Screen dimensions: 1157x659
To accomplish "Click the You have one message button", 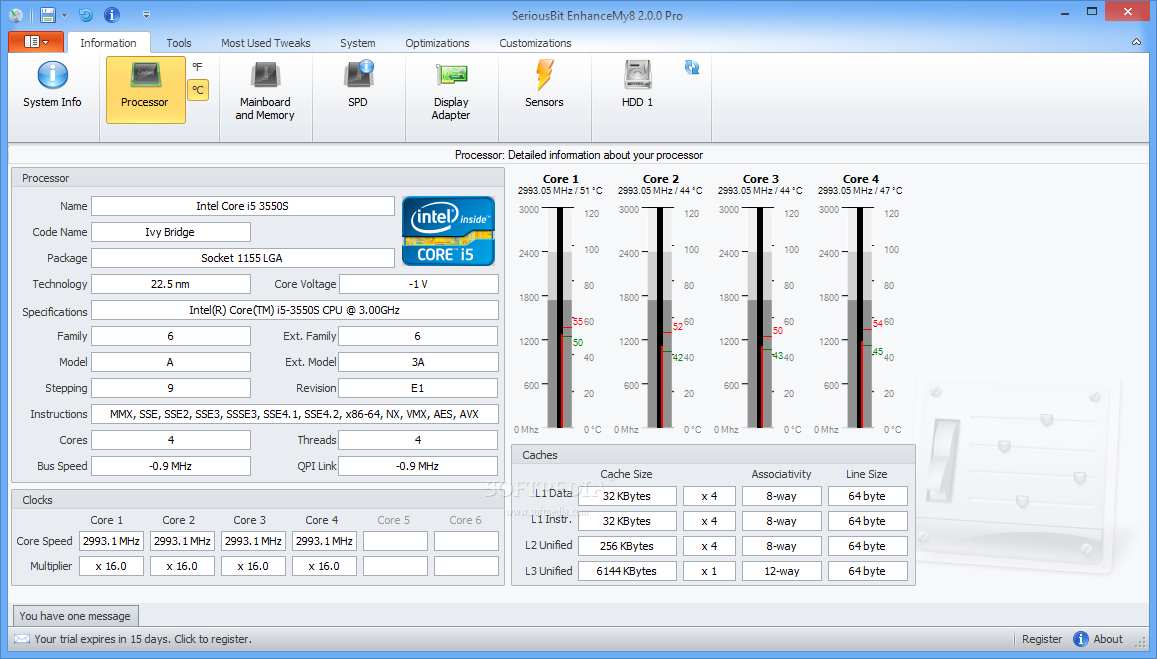I will [75, 615].
